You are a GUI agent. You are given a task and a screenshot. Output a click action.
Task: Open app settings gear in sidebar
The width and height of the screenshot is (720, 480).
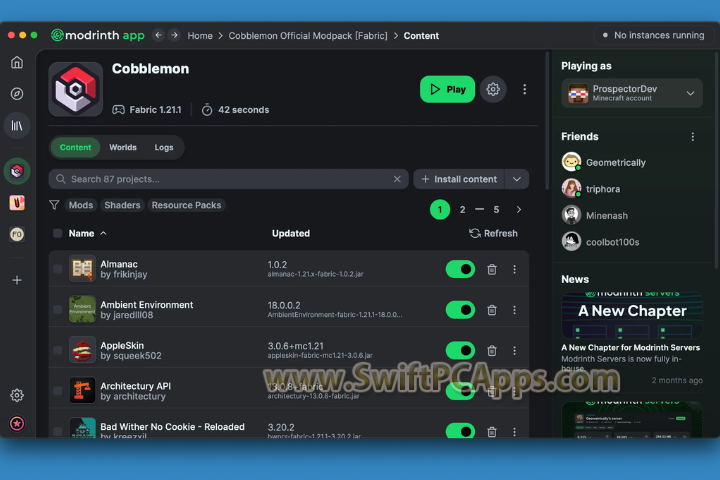click(x=17, y=395)
